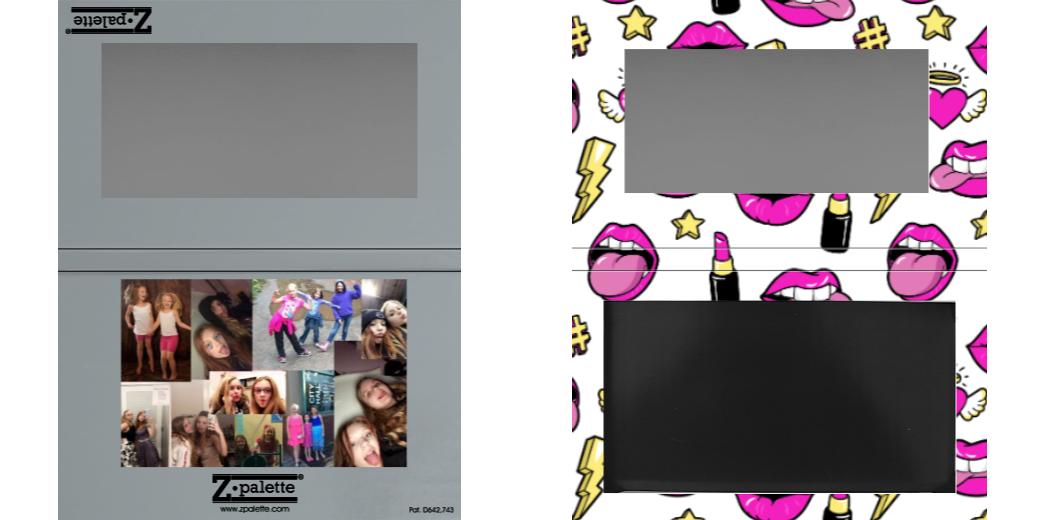The height and width of the screenshot is (520, 1040).
Task: Click the Pat. D642,743 patent text
Action: [x=431, y=510]
